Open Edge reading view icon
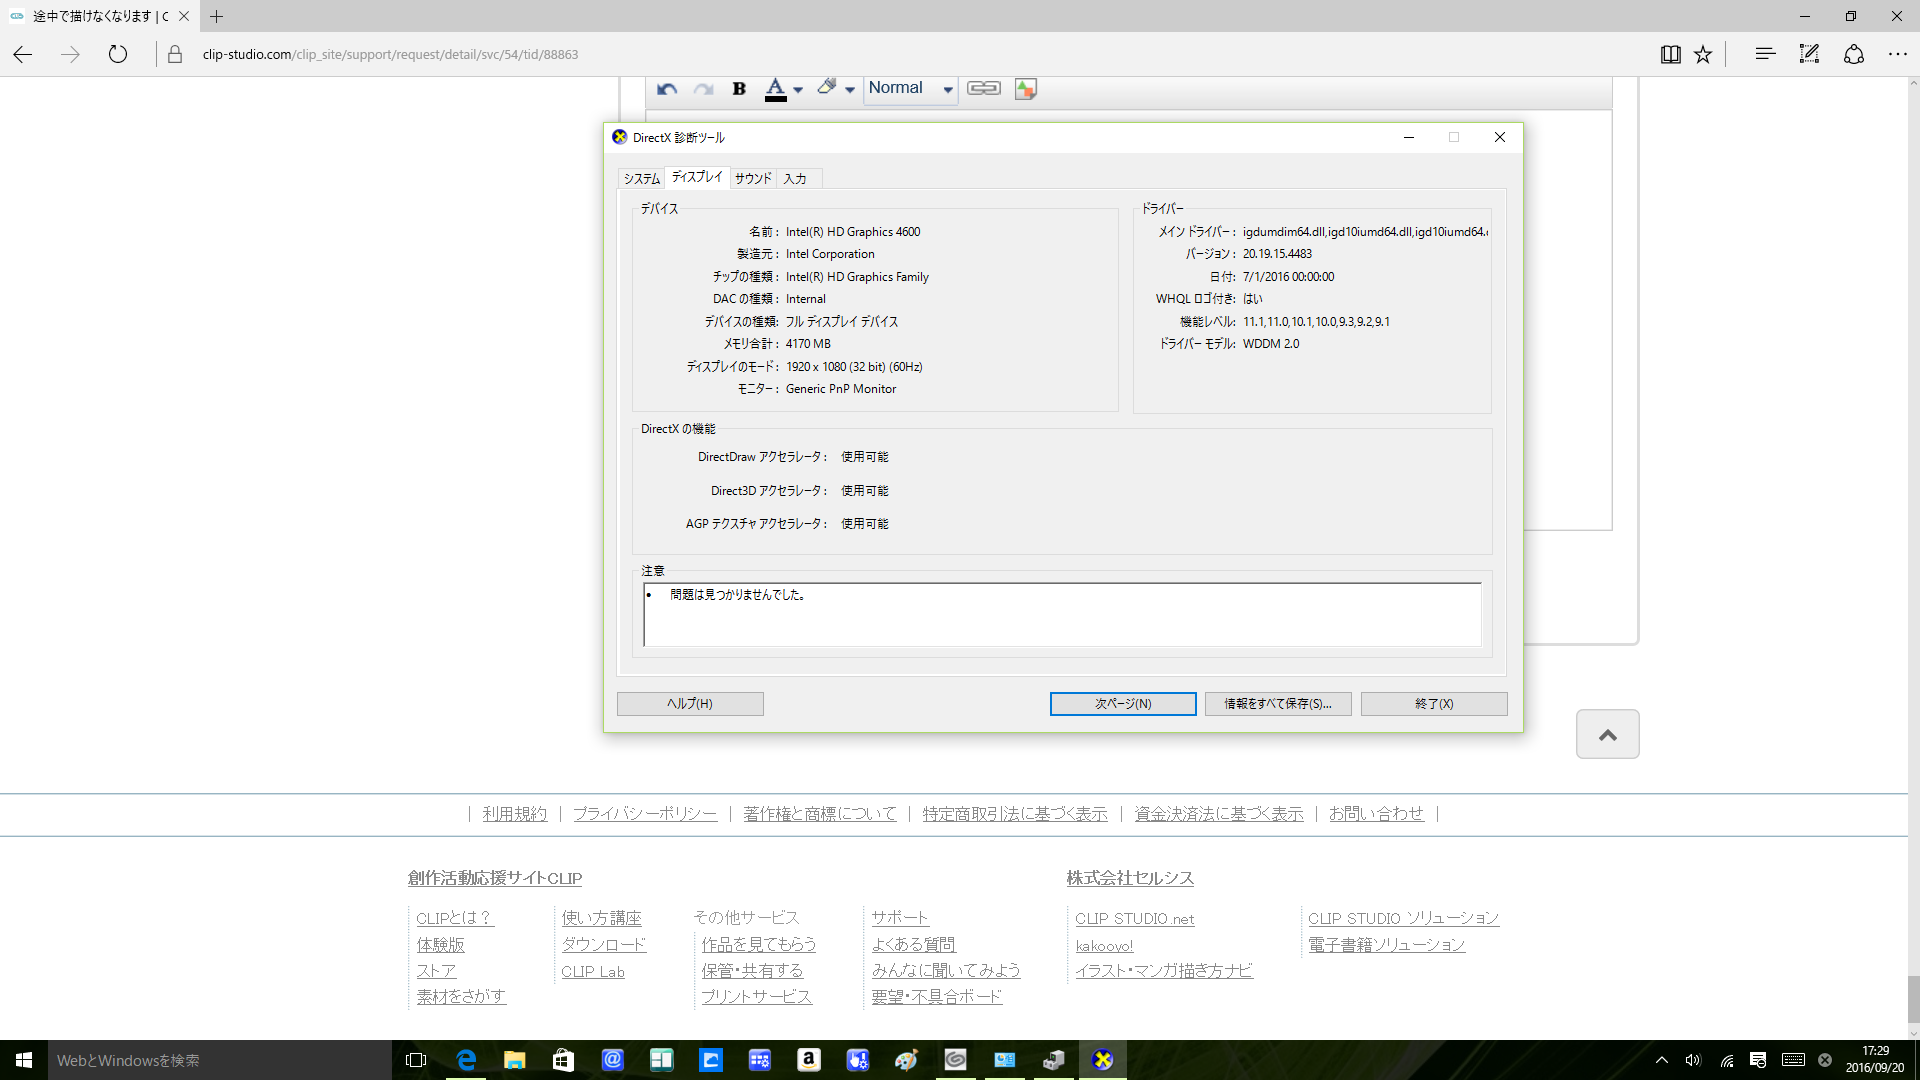Image resolution: width=1920 pixels, height=1080 pixels. [1670, 55]
